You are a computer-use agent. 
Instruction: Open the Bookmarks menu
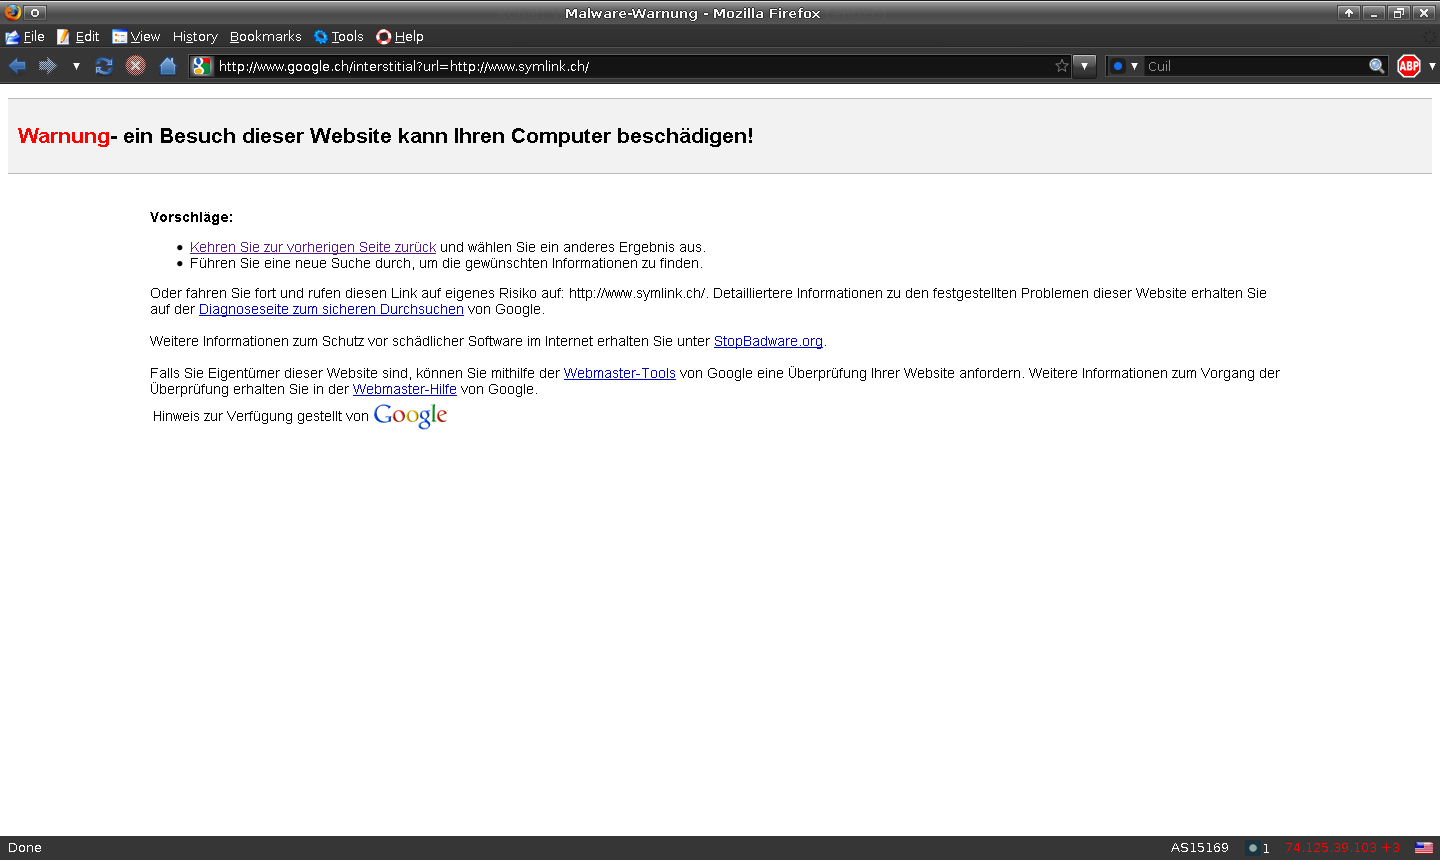point(265,37)
